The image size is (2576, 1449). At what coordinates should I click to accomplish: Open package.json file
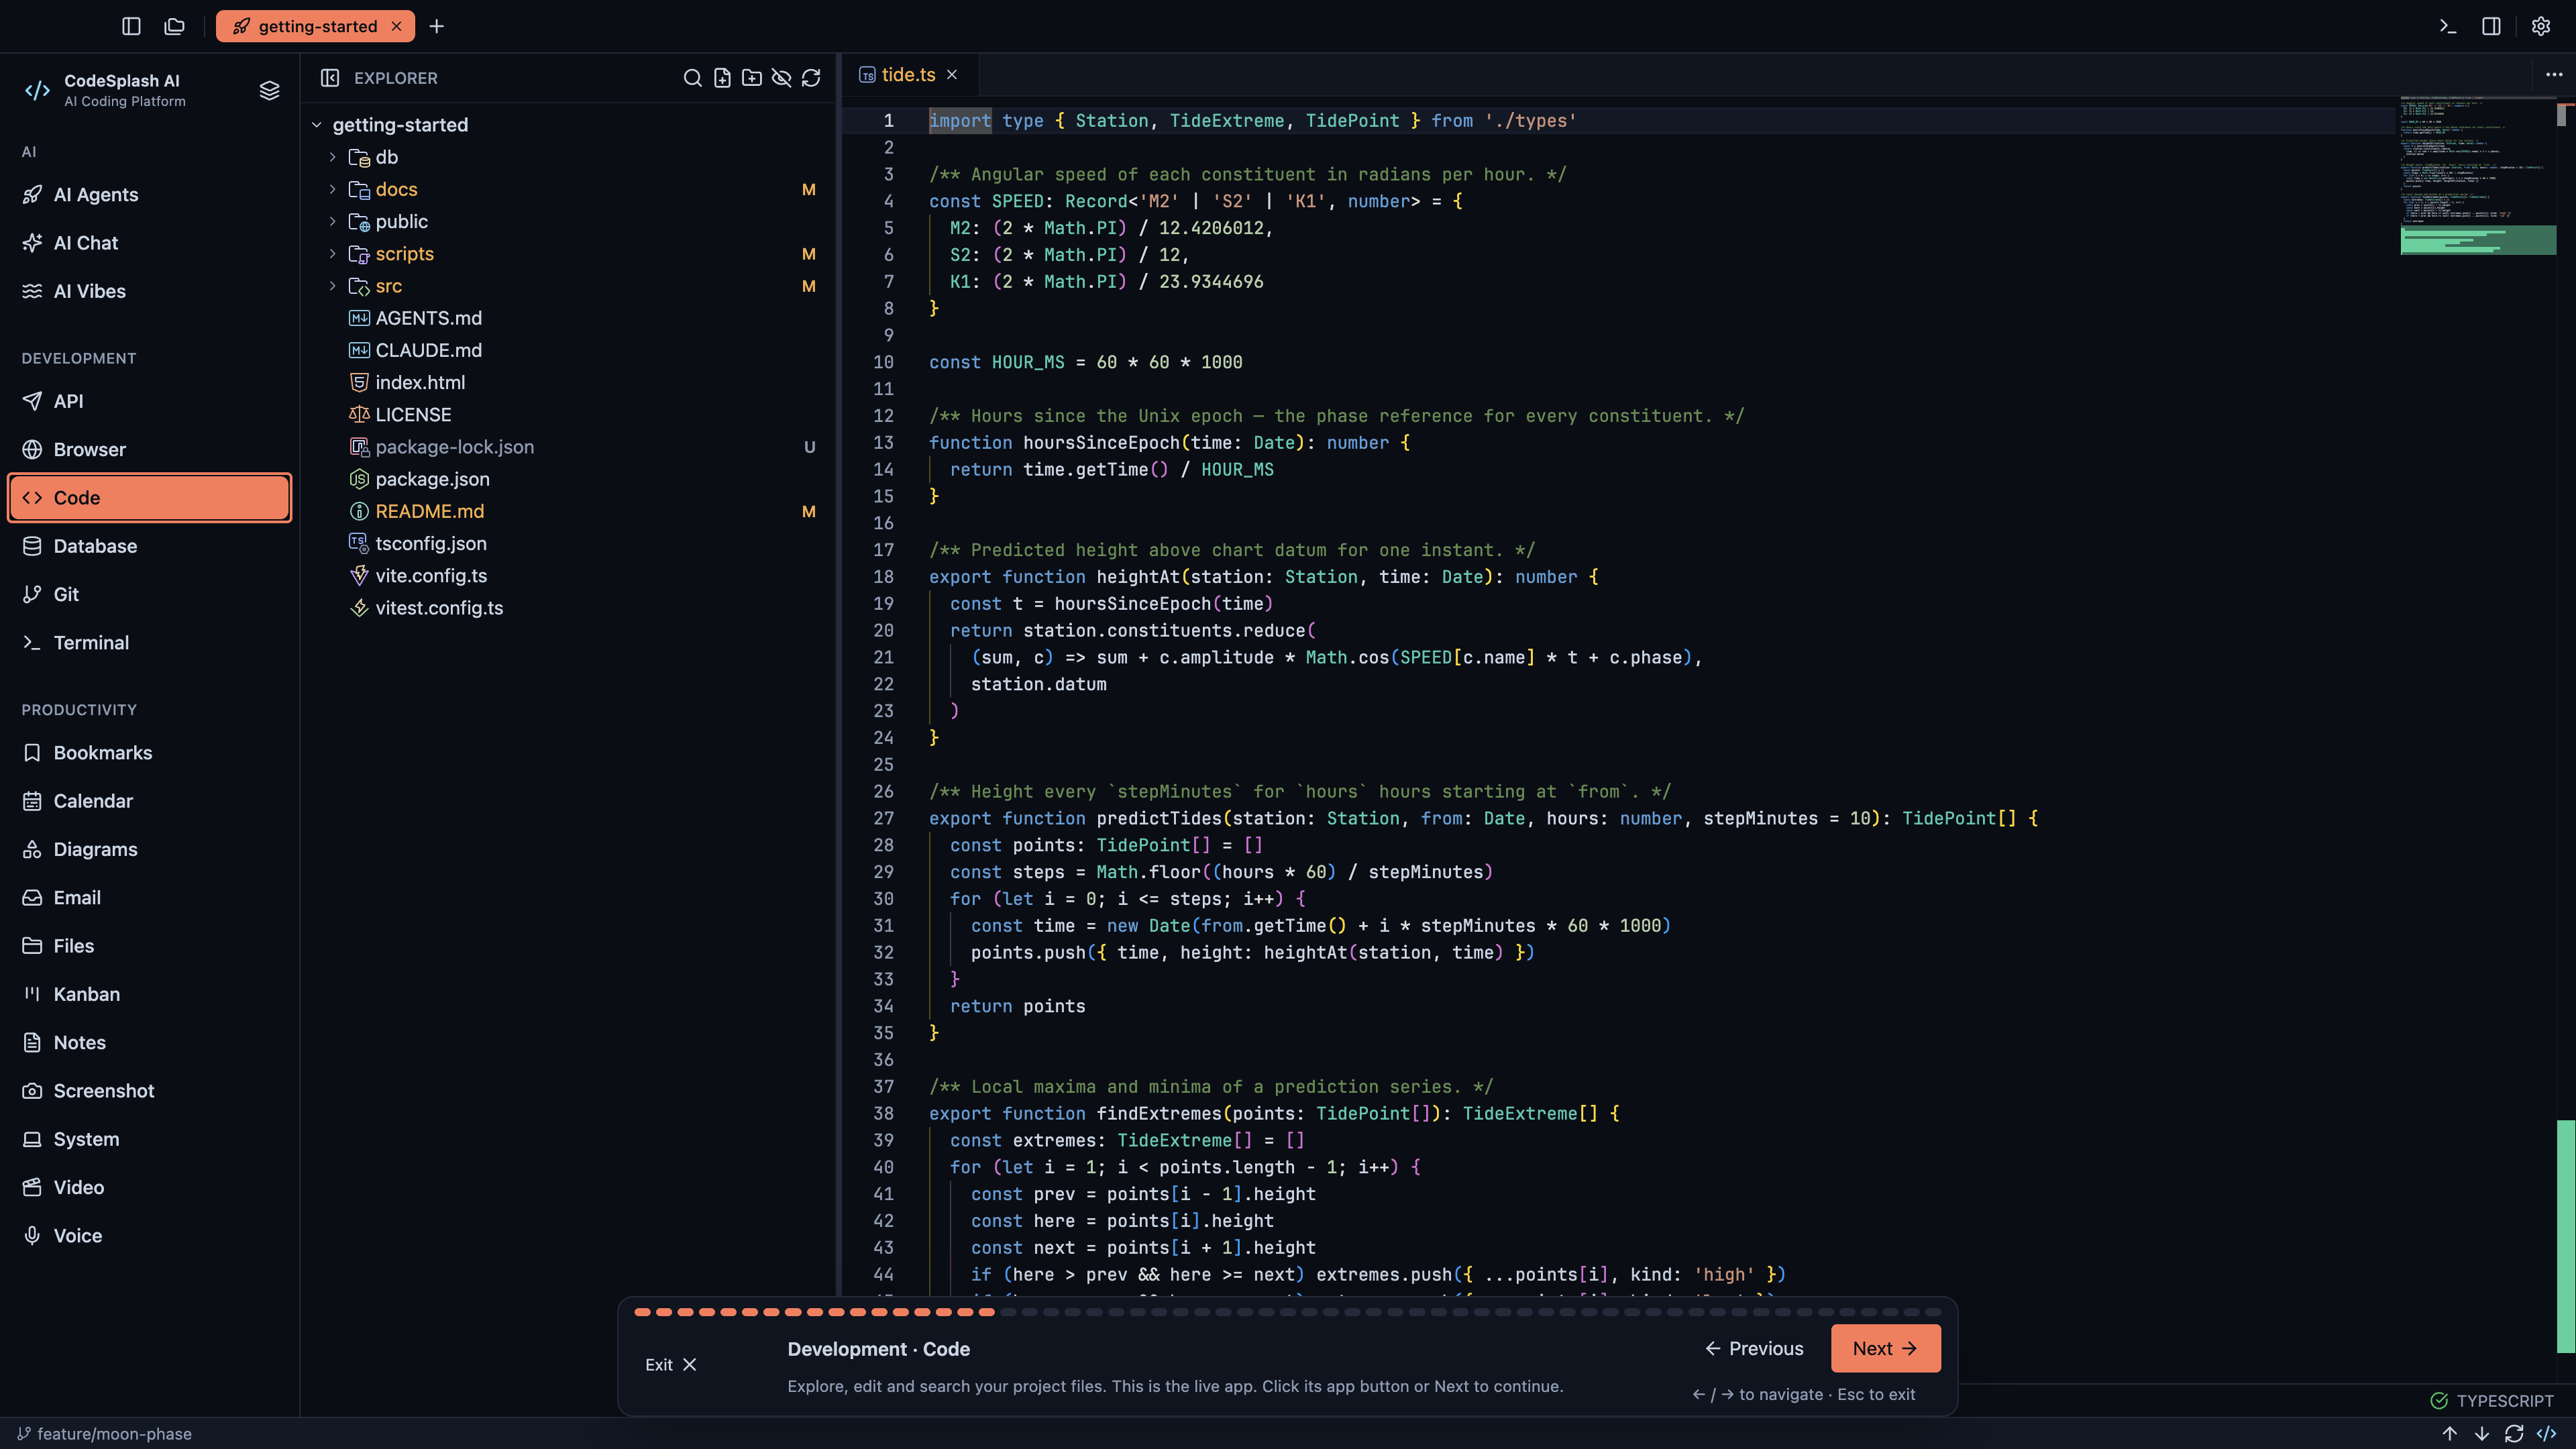tap(568, 479)
